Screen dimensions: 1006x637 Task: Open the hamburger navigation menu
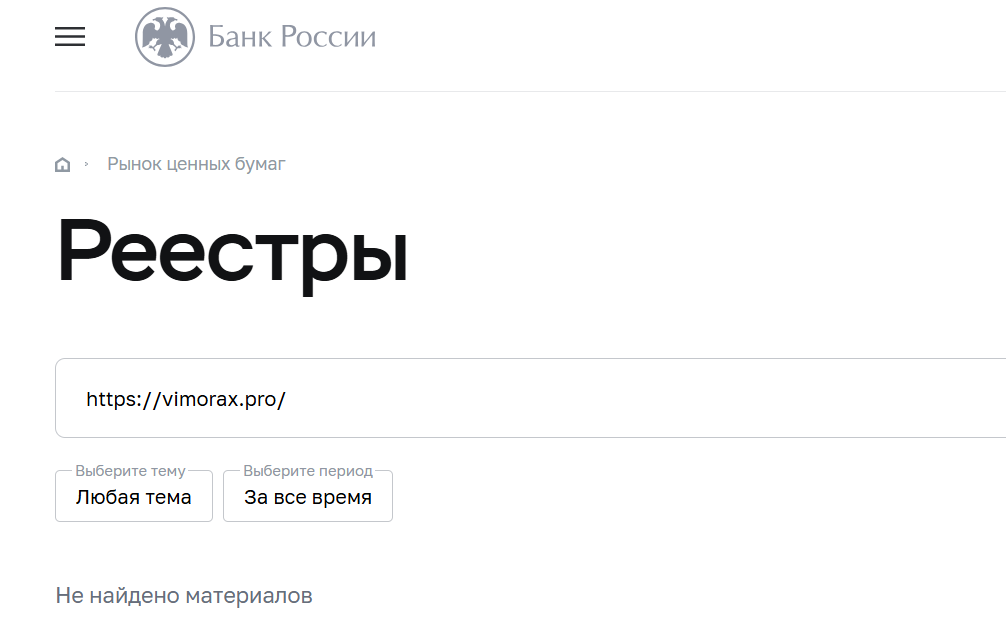point(70,37)
